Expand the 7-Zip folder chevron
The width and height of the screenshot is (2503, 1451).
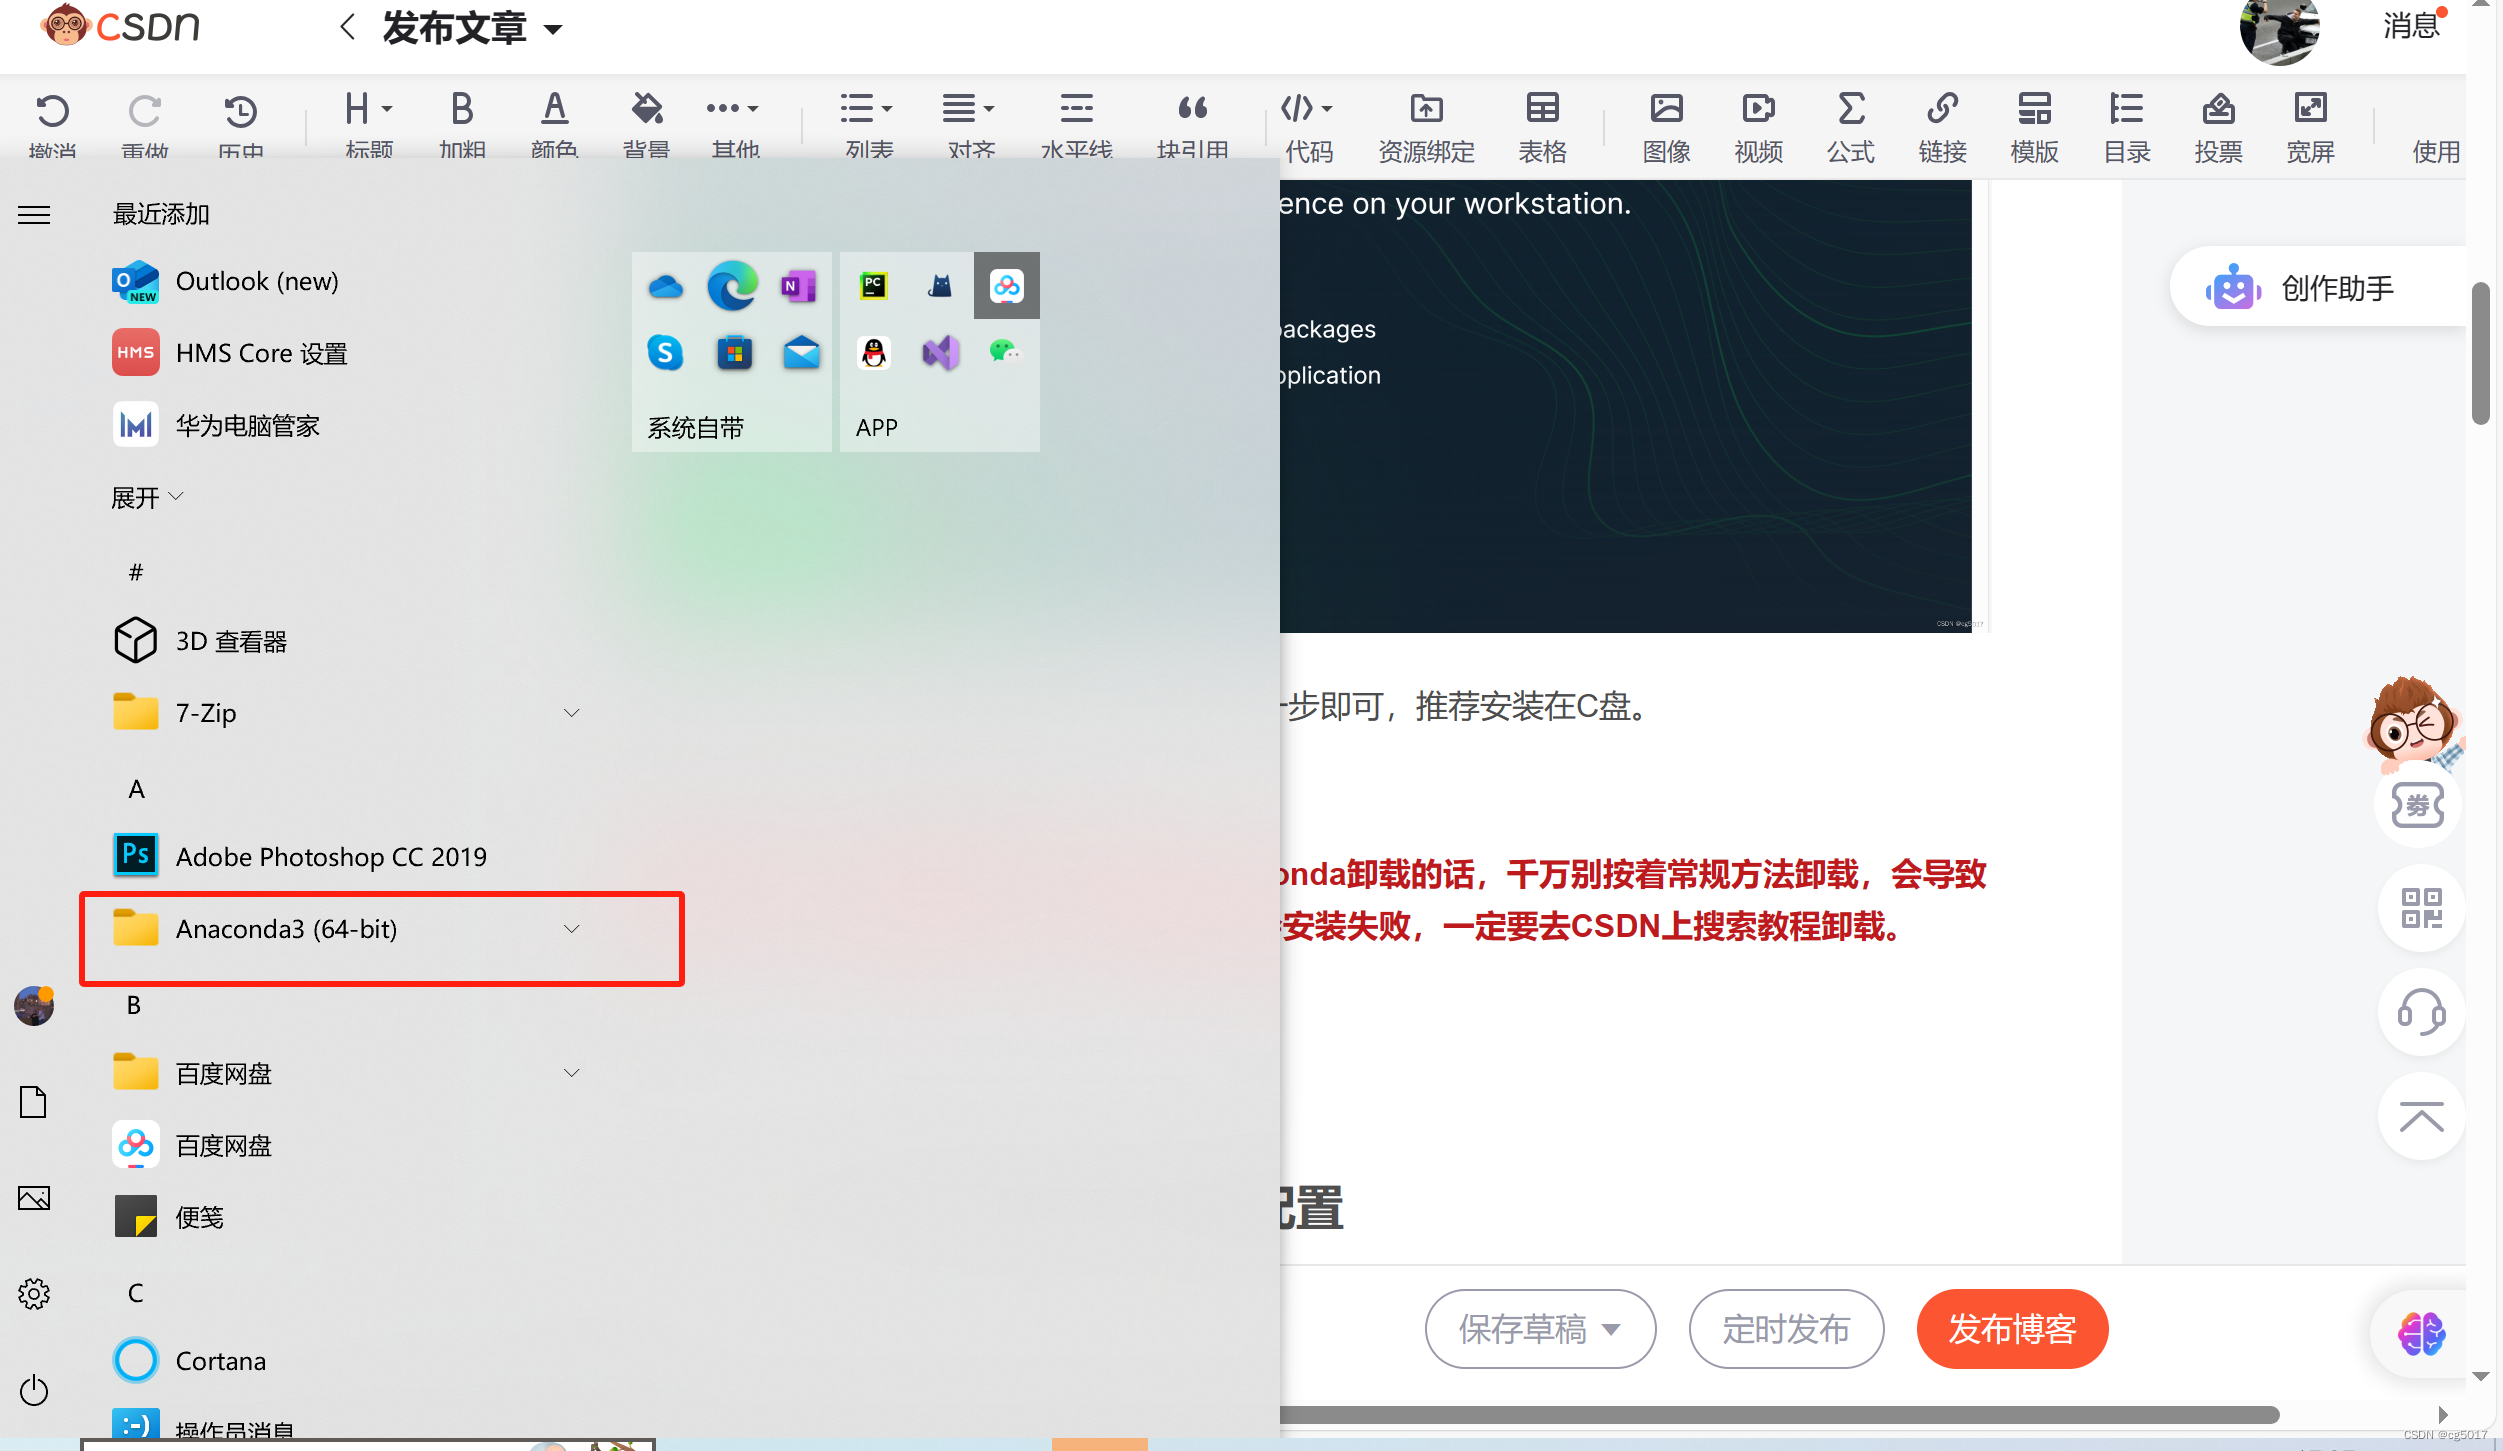coord(571,713)
